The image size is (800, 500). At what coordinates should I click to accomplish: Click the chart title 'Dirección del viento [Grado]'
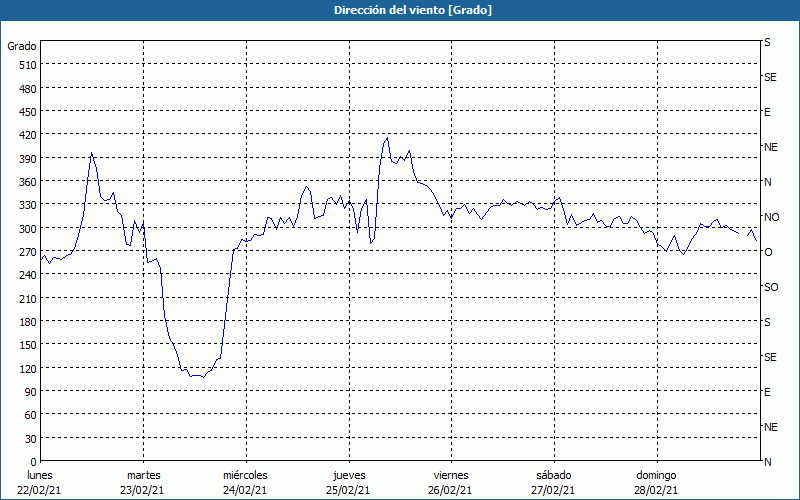pos(413,10)
